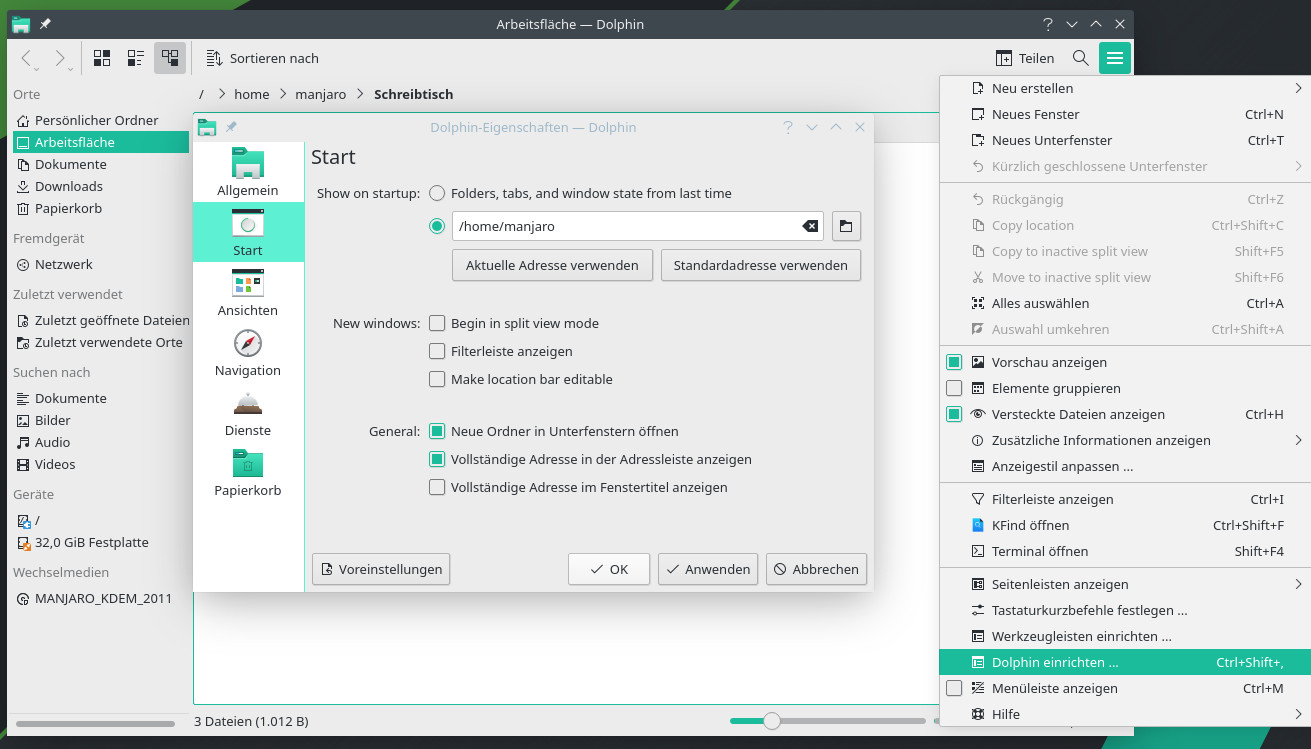The height and width of the screenshot is (749, 1311).
Task: Enable Filterleiste anzeigen checkbox in dialog
Action: tap(437, 351)
